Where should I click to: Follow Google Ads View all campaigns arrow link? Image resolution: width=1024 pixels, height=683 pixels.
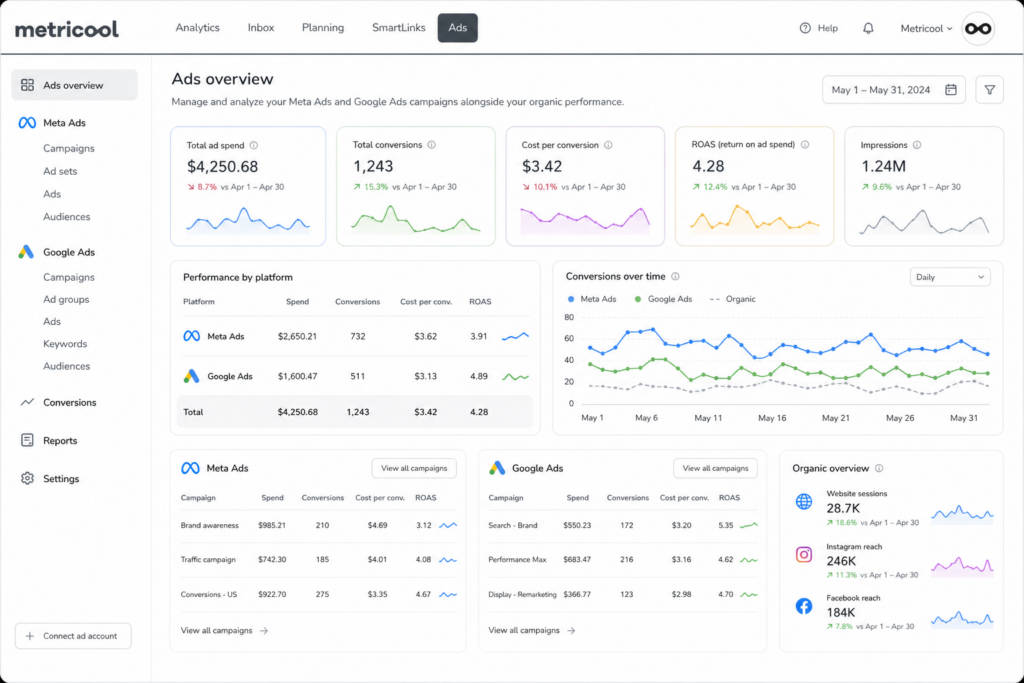point(532,631)
